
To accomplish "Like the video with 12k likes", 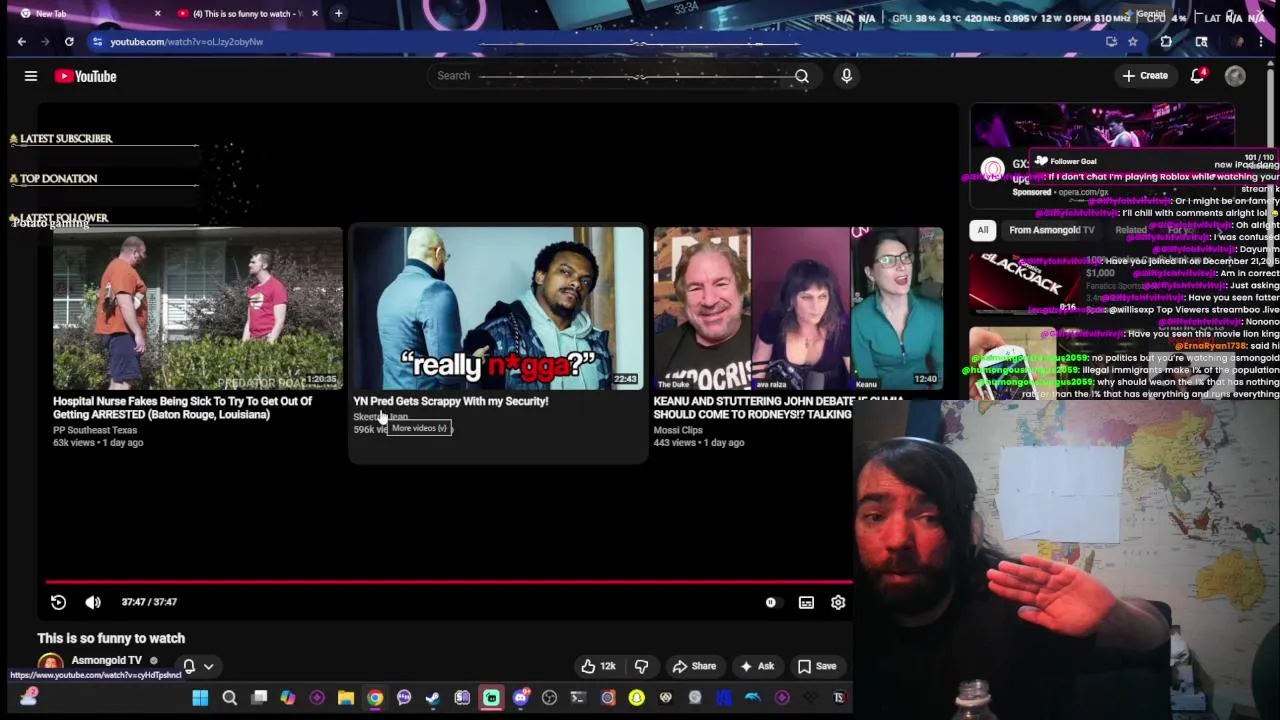I will pos(598,666).
